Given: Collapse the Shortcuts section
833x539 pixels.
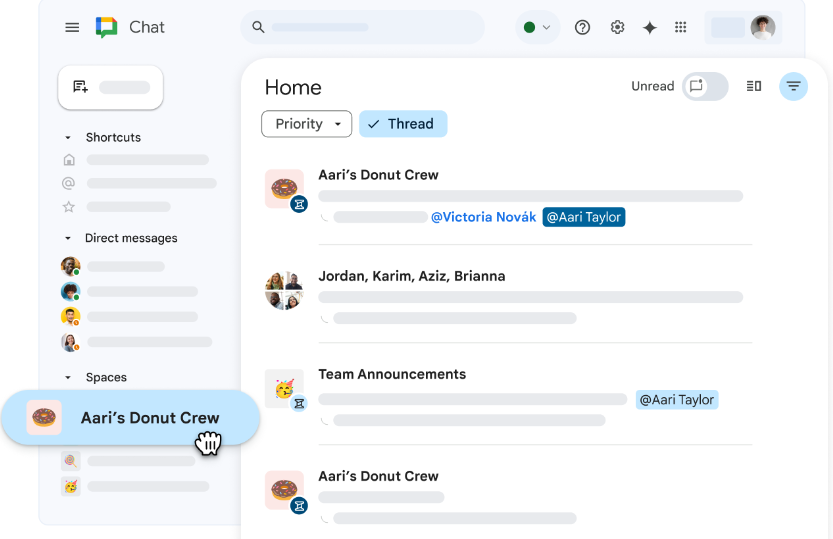Looking at the screenshot, I should tap(67, 138).
